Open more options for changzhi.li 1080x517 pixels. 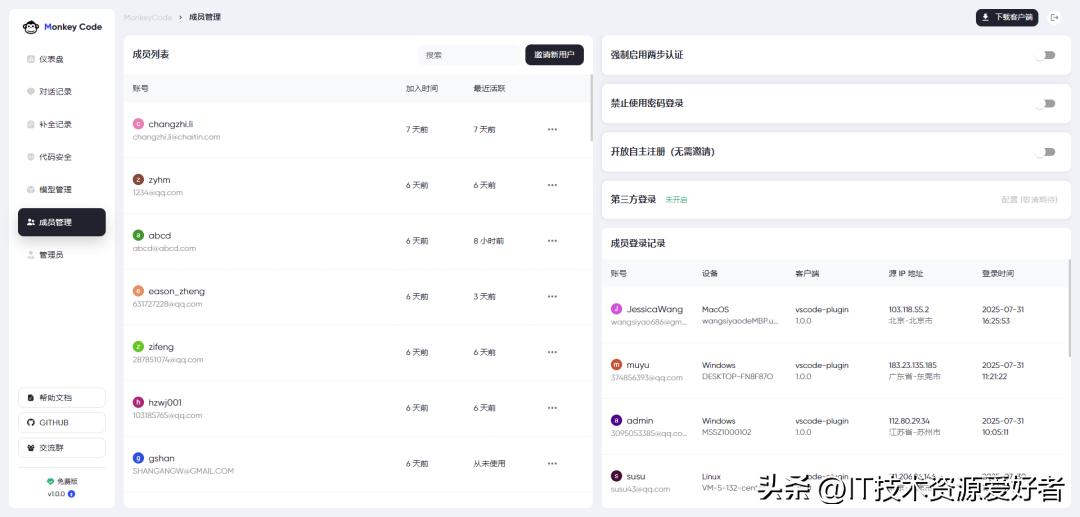[x=552, y=129]
